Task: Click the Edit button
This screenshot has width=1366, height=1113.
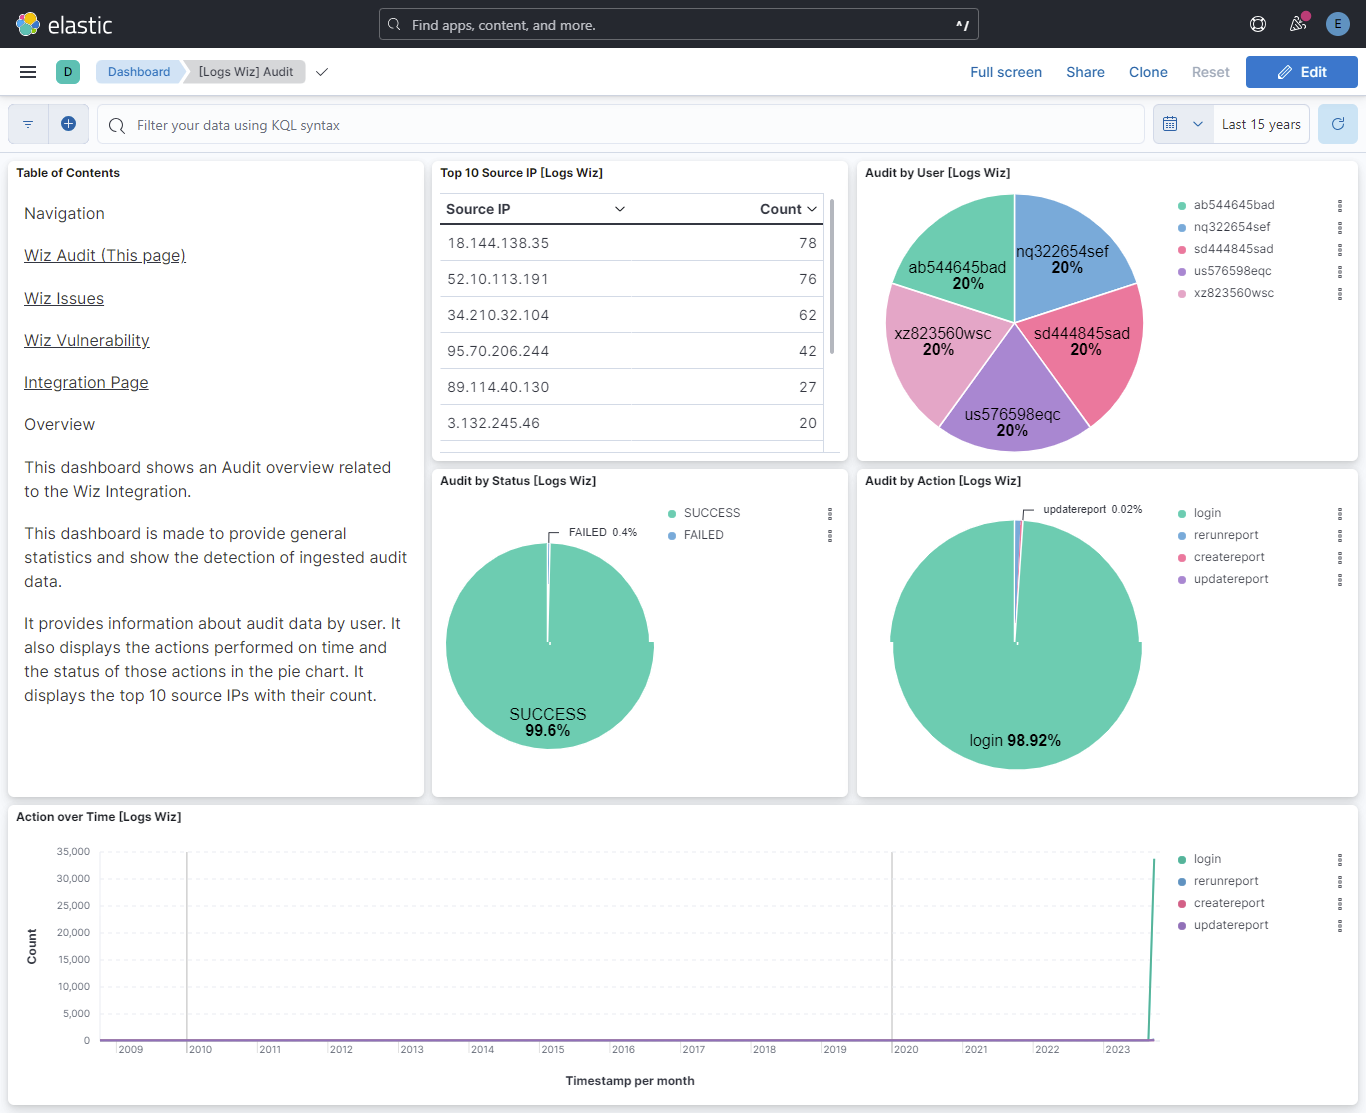Action: tap(1301, 71)
